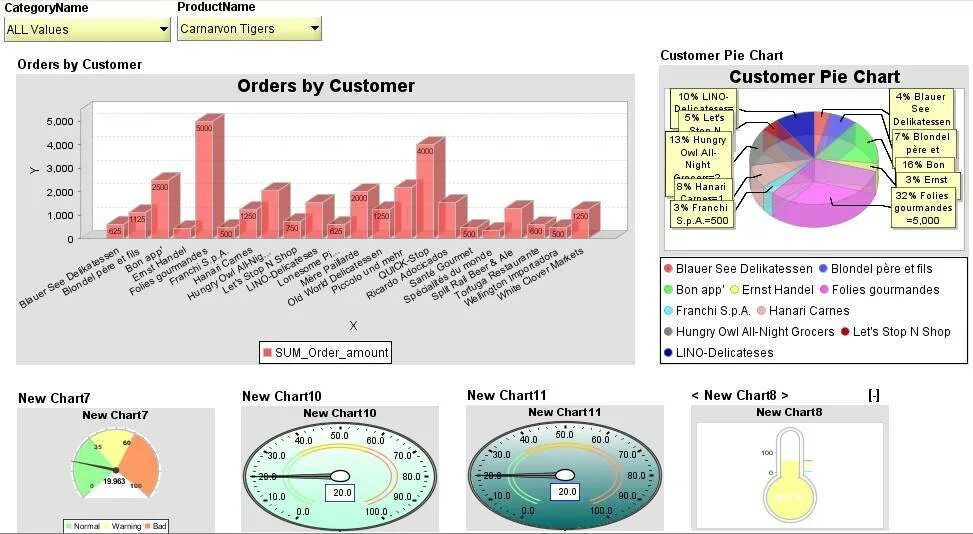Click the 3% Ernst pie label
The image size is (973, 534).
tap(926, 180)
